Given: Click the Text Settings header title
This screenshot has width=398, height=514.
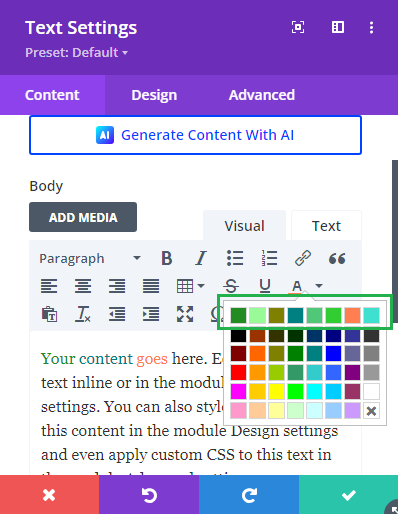Looking at the screenshot, I should (x=81, y=28).
